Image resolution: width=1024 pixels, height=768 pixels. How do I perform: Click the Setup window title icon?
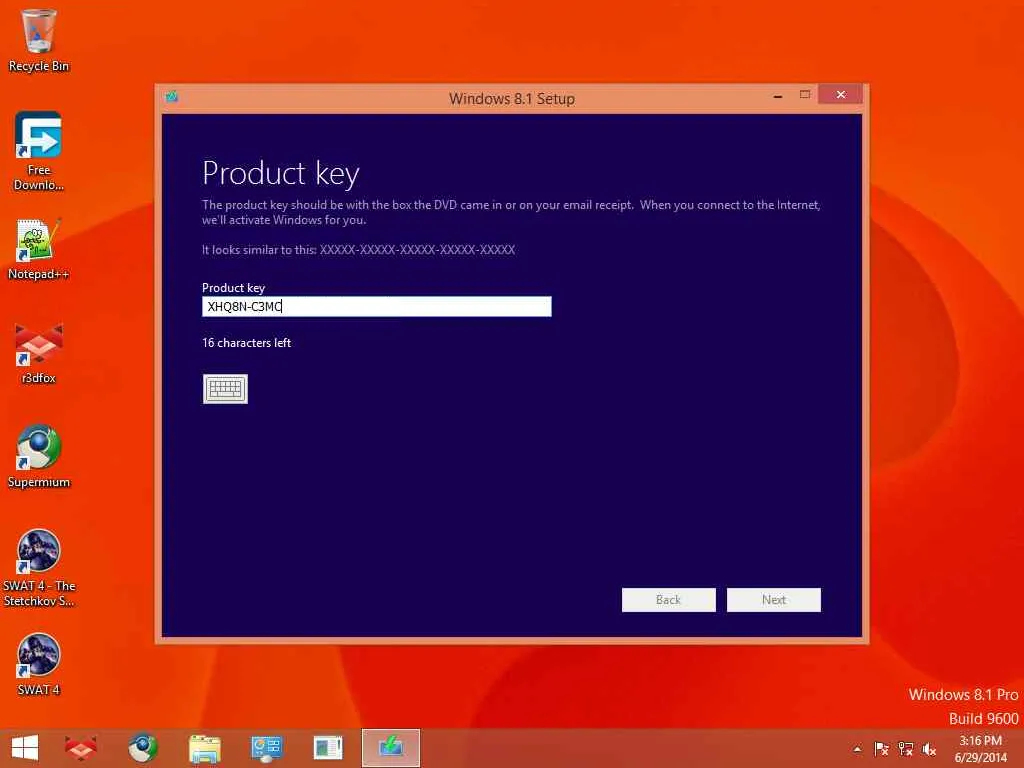click(172, 97)
